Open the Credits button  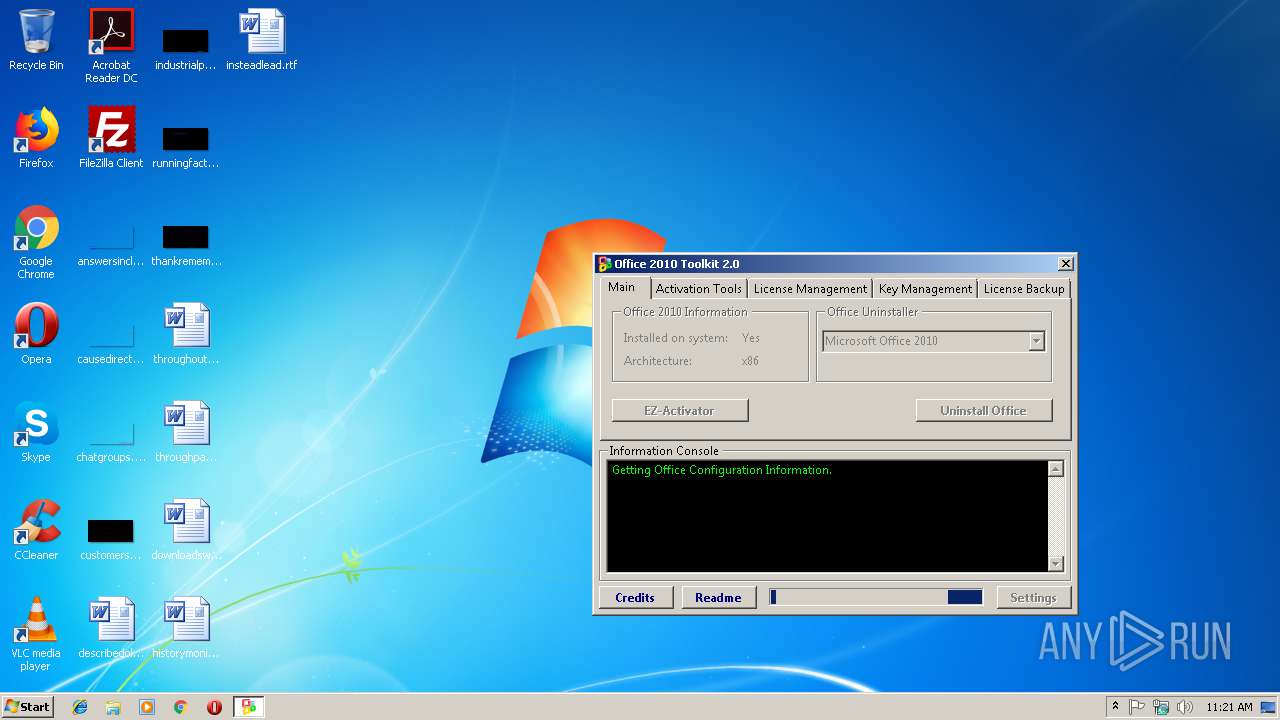(635, 597)
